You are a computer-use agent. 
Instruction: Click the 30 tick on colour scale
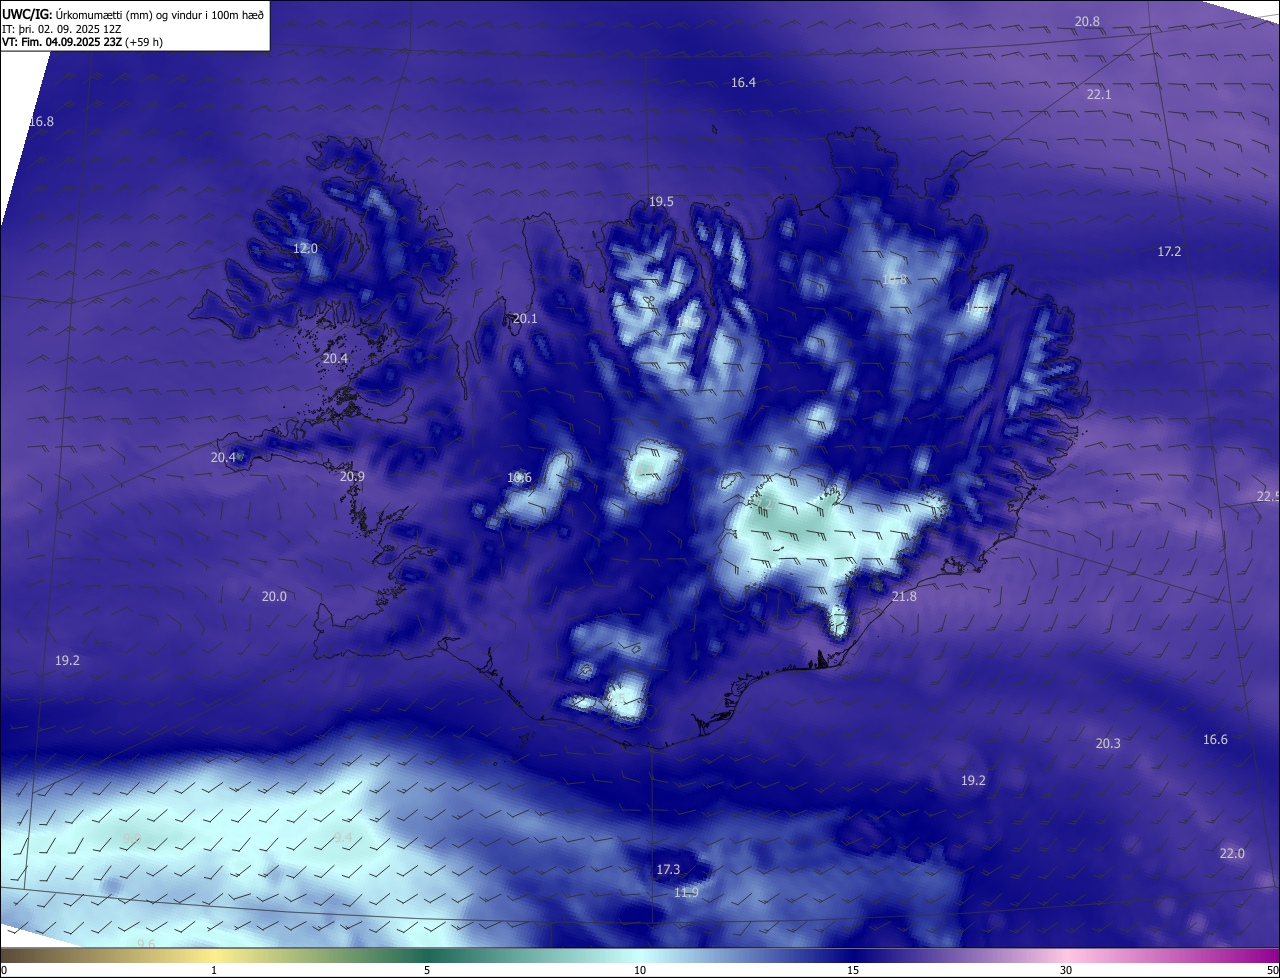(1066, 971)
